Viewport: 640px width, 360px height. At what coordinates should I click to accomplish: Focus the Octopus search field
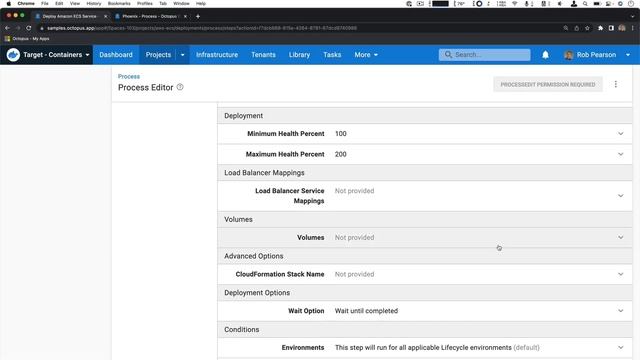tap(484, 55)
